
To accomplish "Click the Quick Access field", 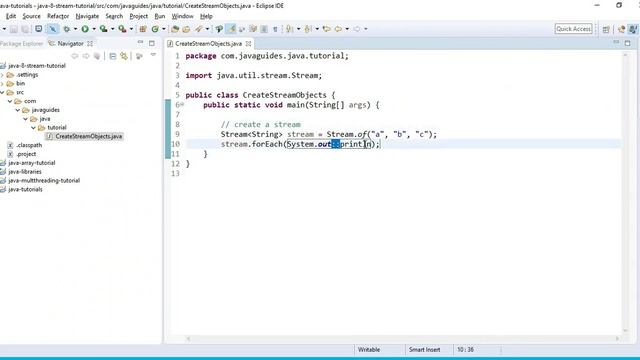I will (573, 29).
